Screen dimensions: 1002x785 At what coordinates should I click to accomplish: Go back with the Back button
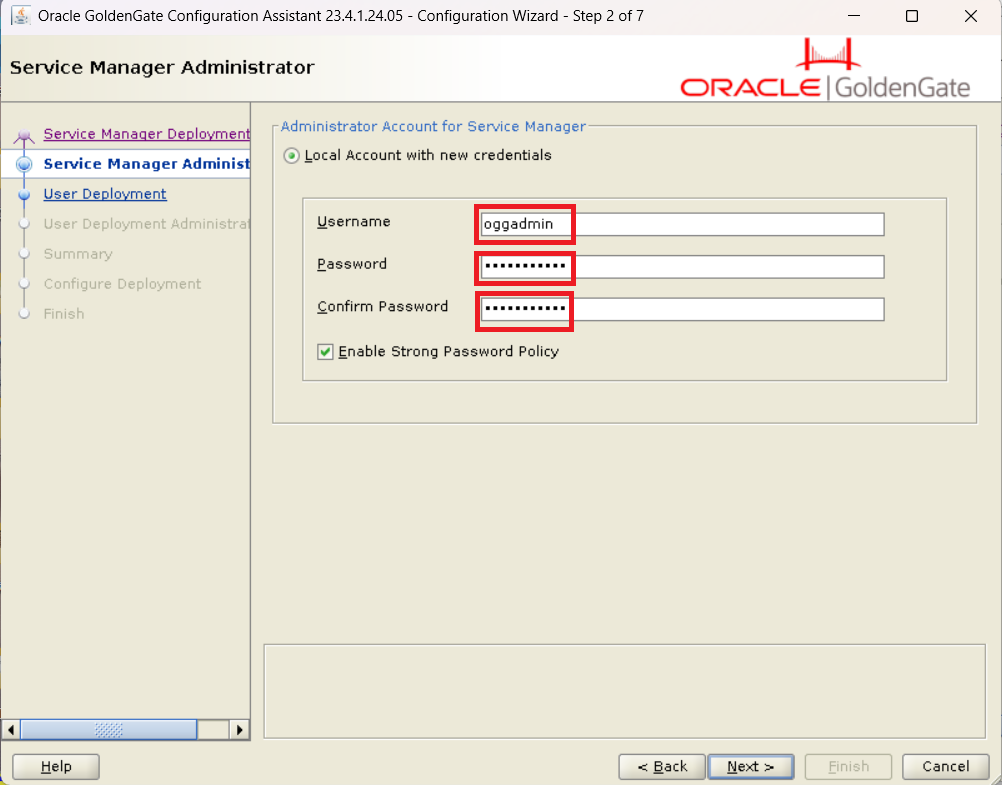point(661,767)
